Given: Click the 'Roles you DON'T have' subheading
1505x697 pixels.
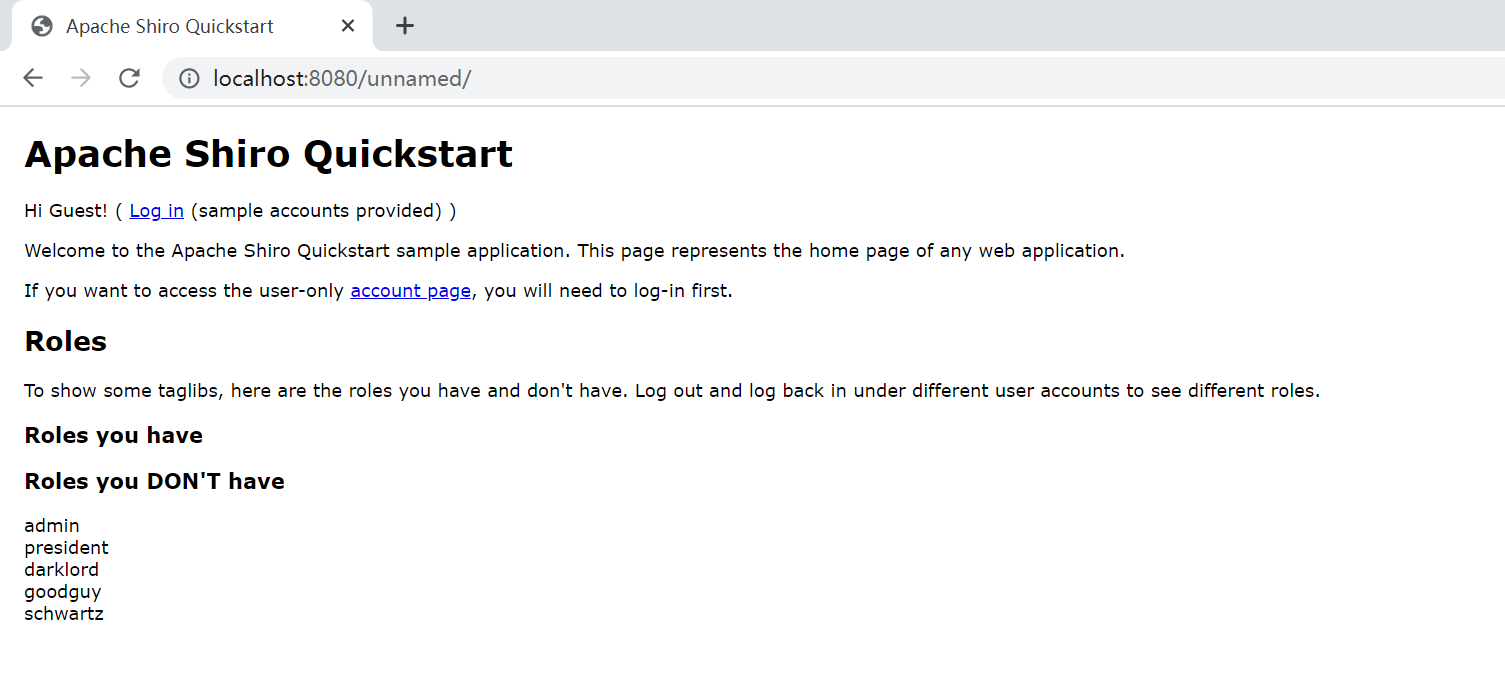Looking at the screenshot, I should 154,481.
